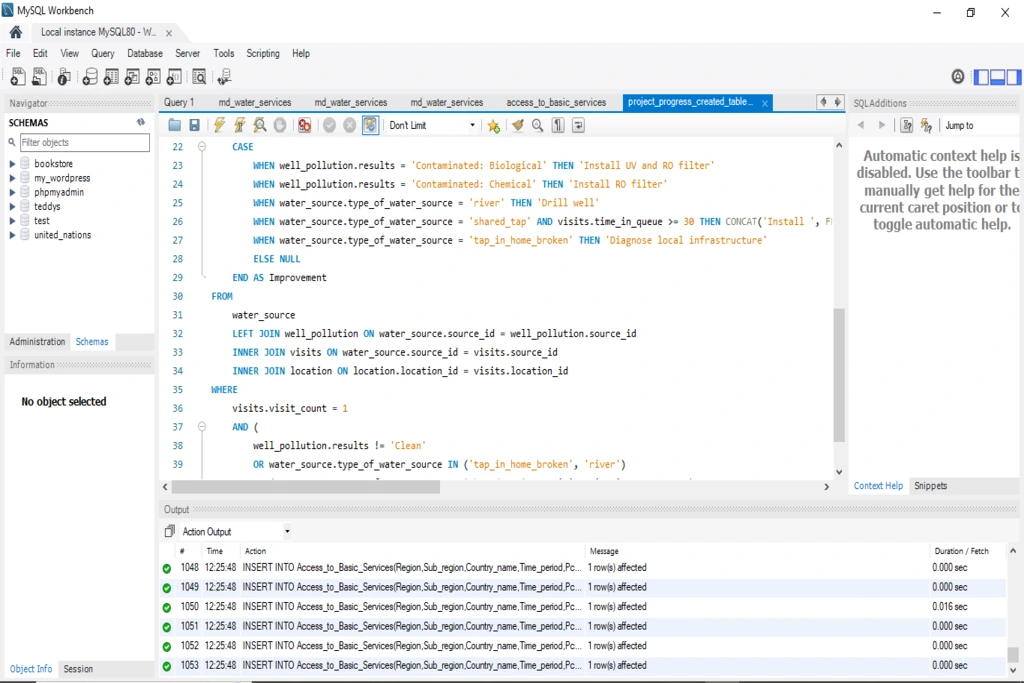Expand the teddys schema
The image size is (1024, 683).
(12, 207)
